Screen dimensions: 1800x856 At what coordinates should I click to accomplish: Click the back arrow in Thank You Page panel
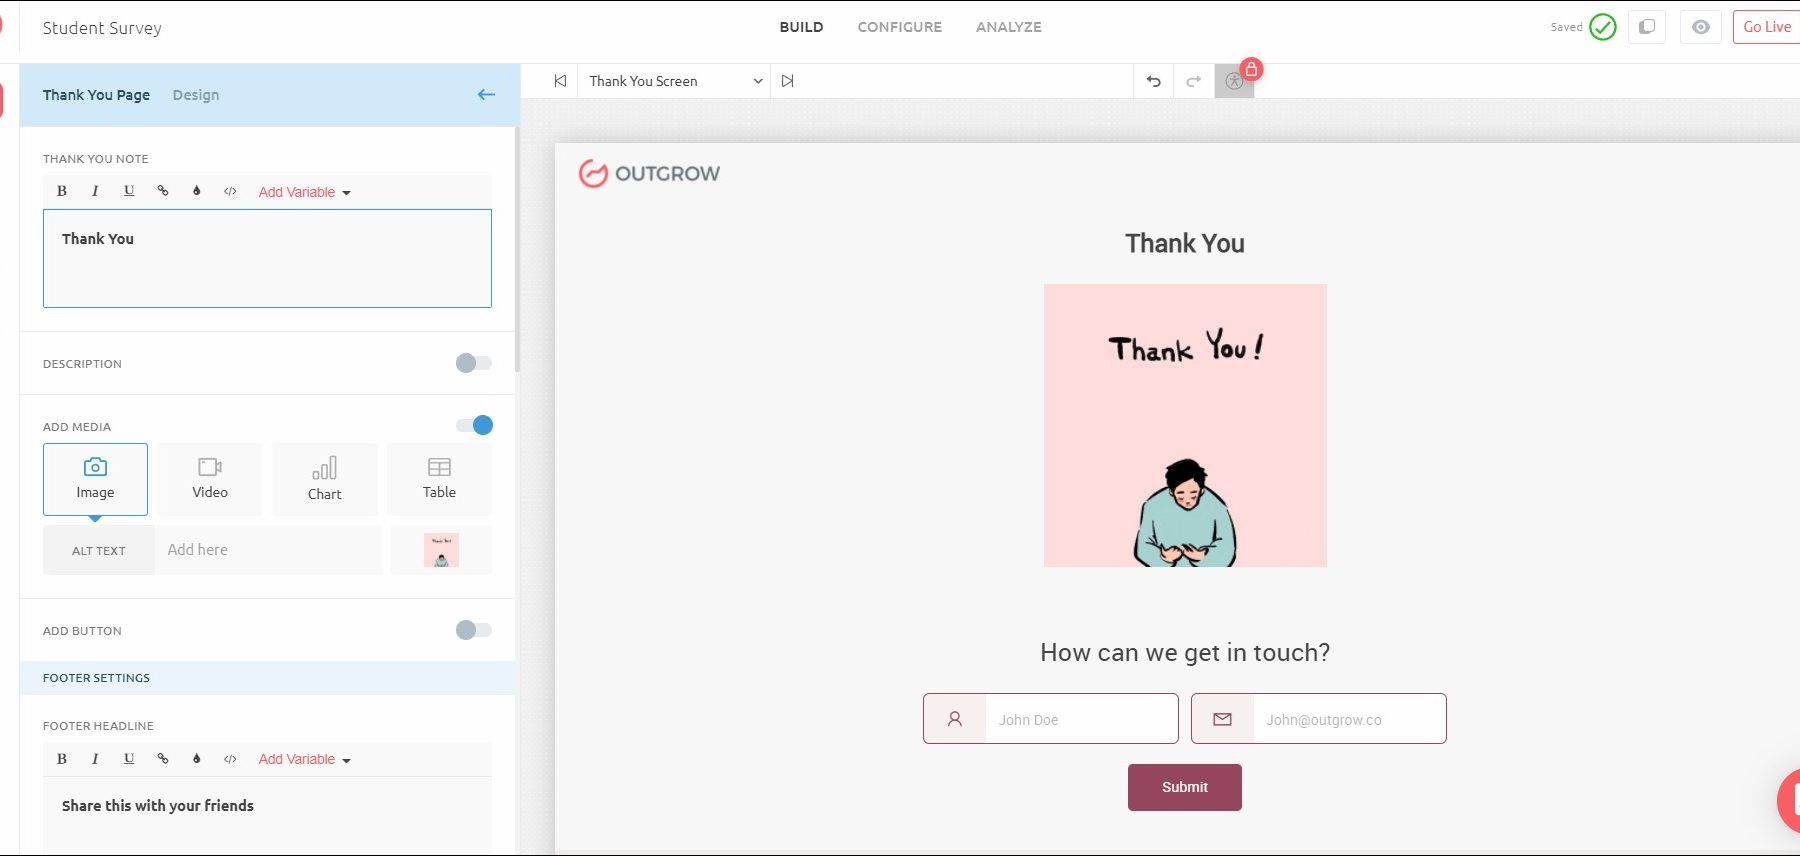pyautogui.click(x=486, y=95)
